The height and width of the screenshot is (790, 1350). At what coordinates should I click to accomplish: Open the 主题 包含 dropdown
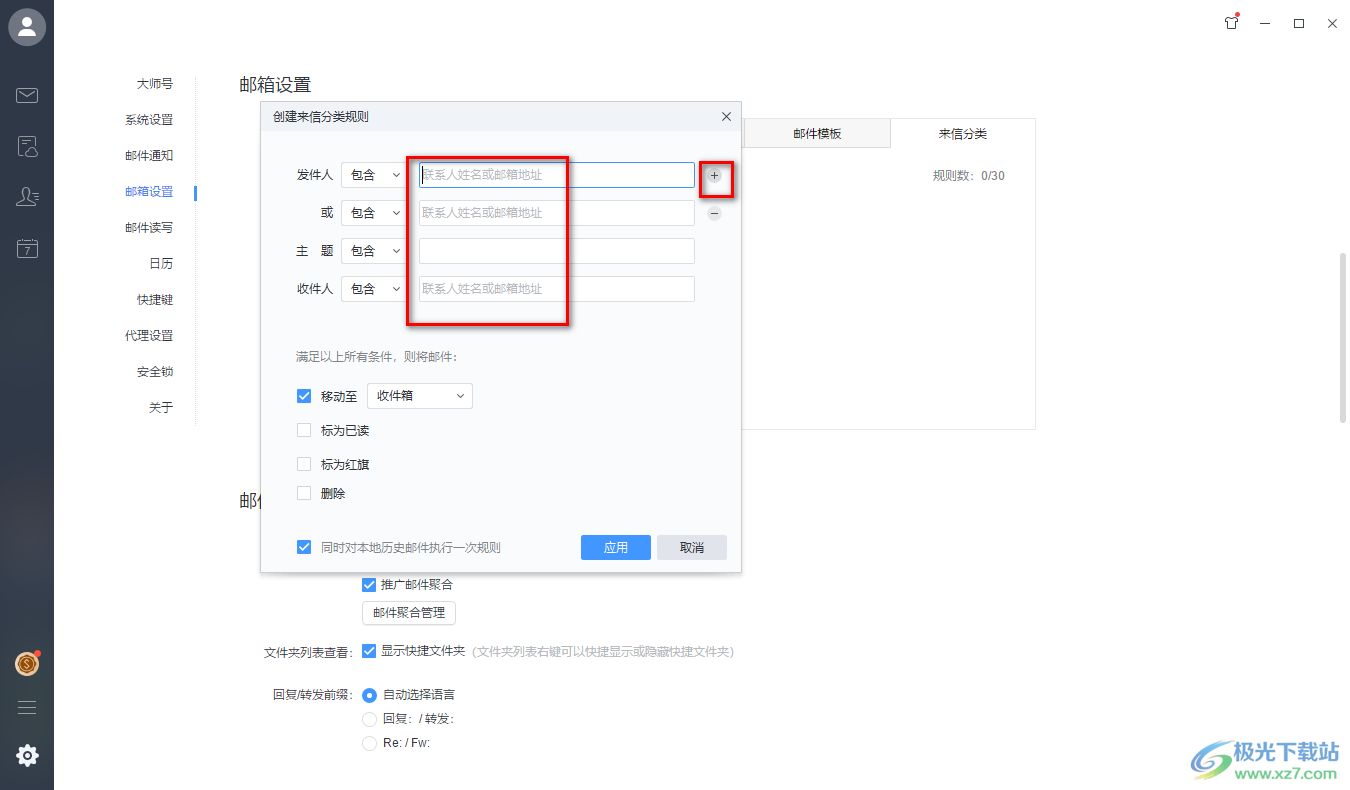(375, 251)
